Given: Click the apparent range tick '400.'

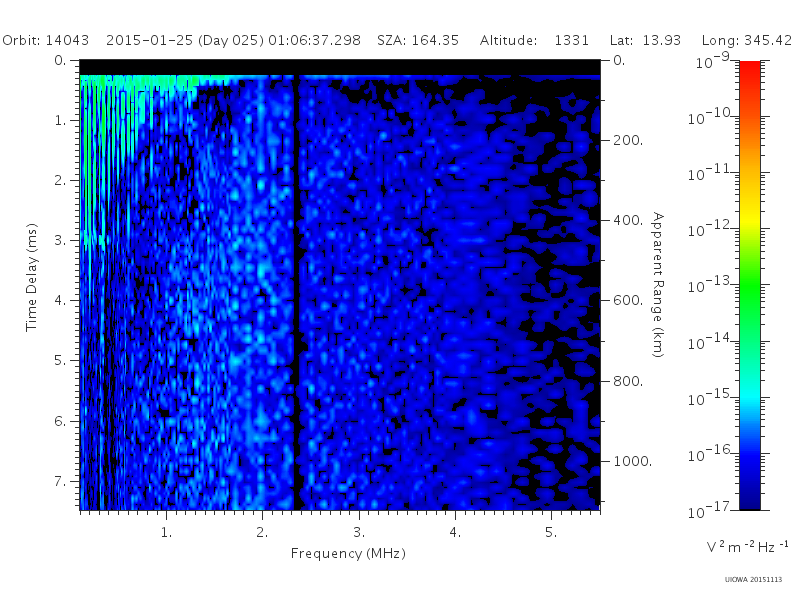Looking at the screenshot, I should coord(628,220).
